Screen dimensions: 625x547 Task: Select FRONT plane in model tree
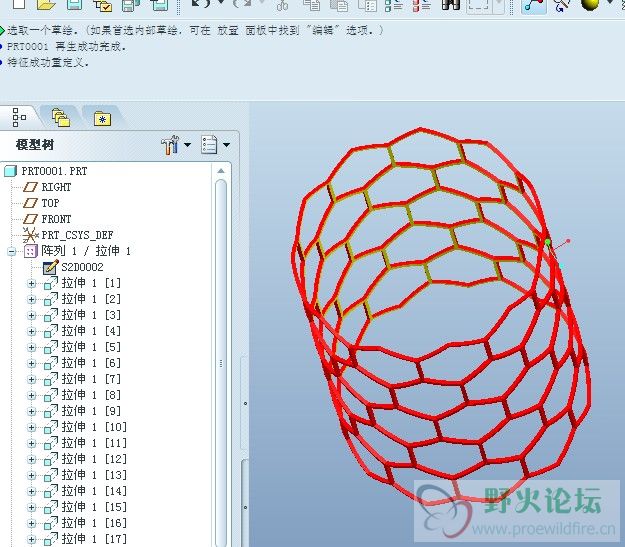pos(56,219)
